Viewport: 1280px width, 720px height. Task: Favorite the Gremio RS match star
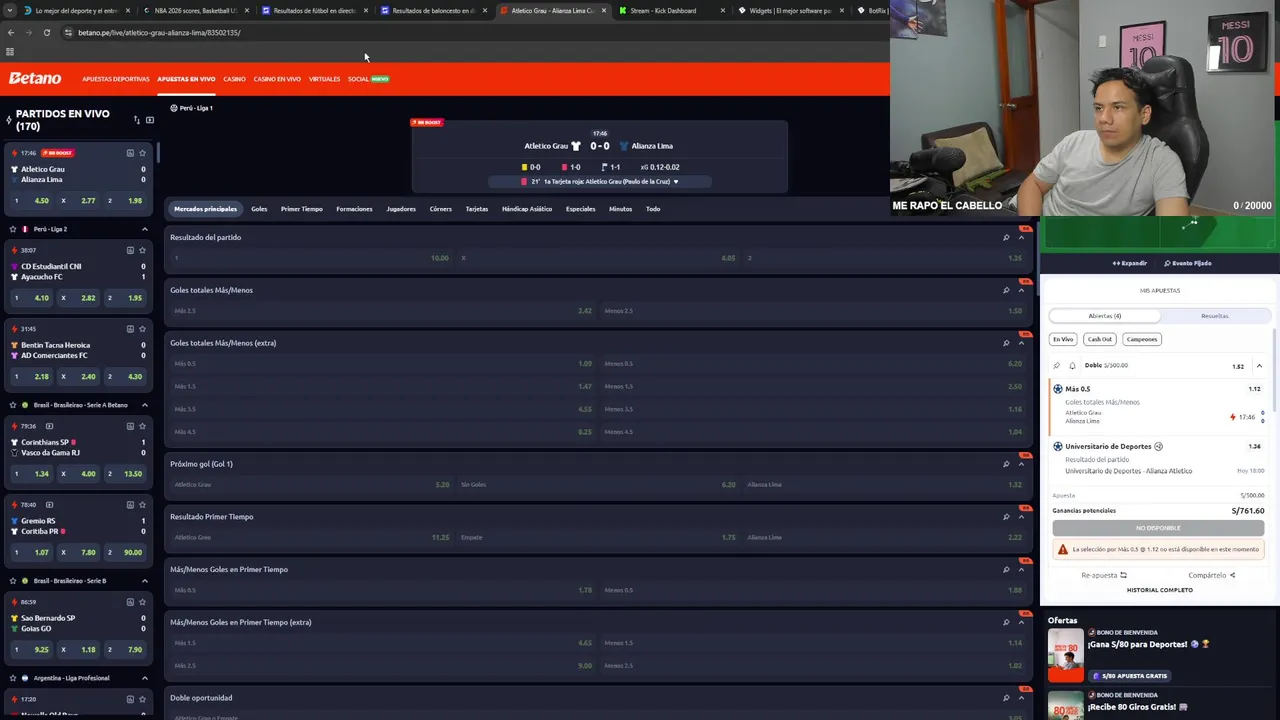point(143,505)
